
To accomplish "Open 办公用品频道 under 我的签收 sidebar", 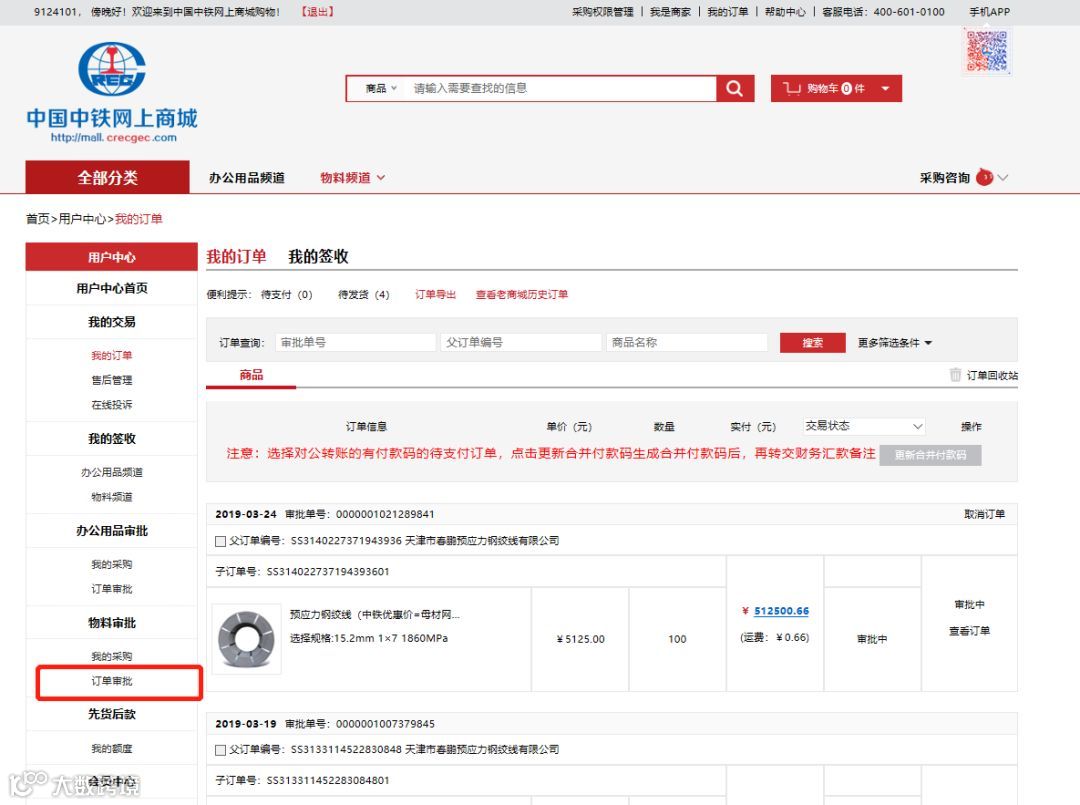I will click(112, 472).
